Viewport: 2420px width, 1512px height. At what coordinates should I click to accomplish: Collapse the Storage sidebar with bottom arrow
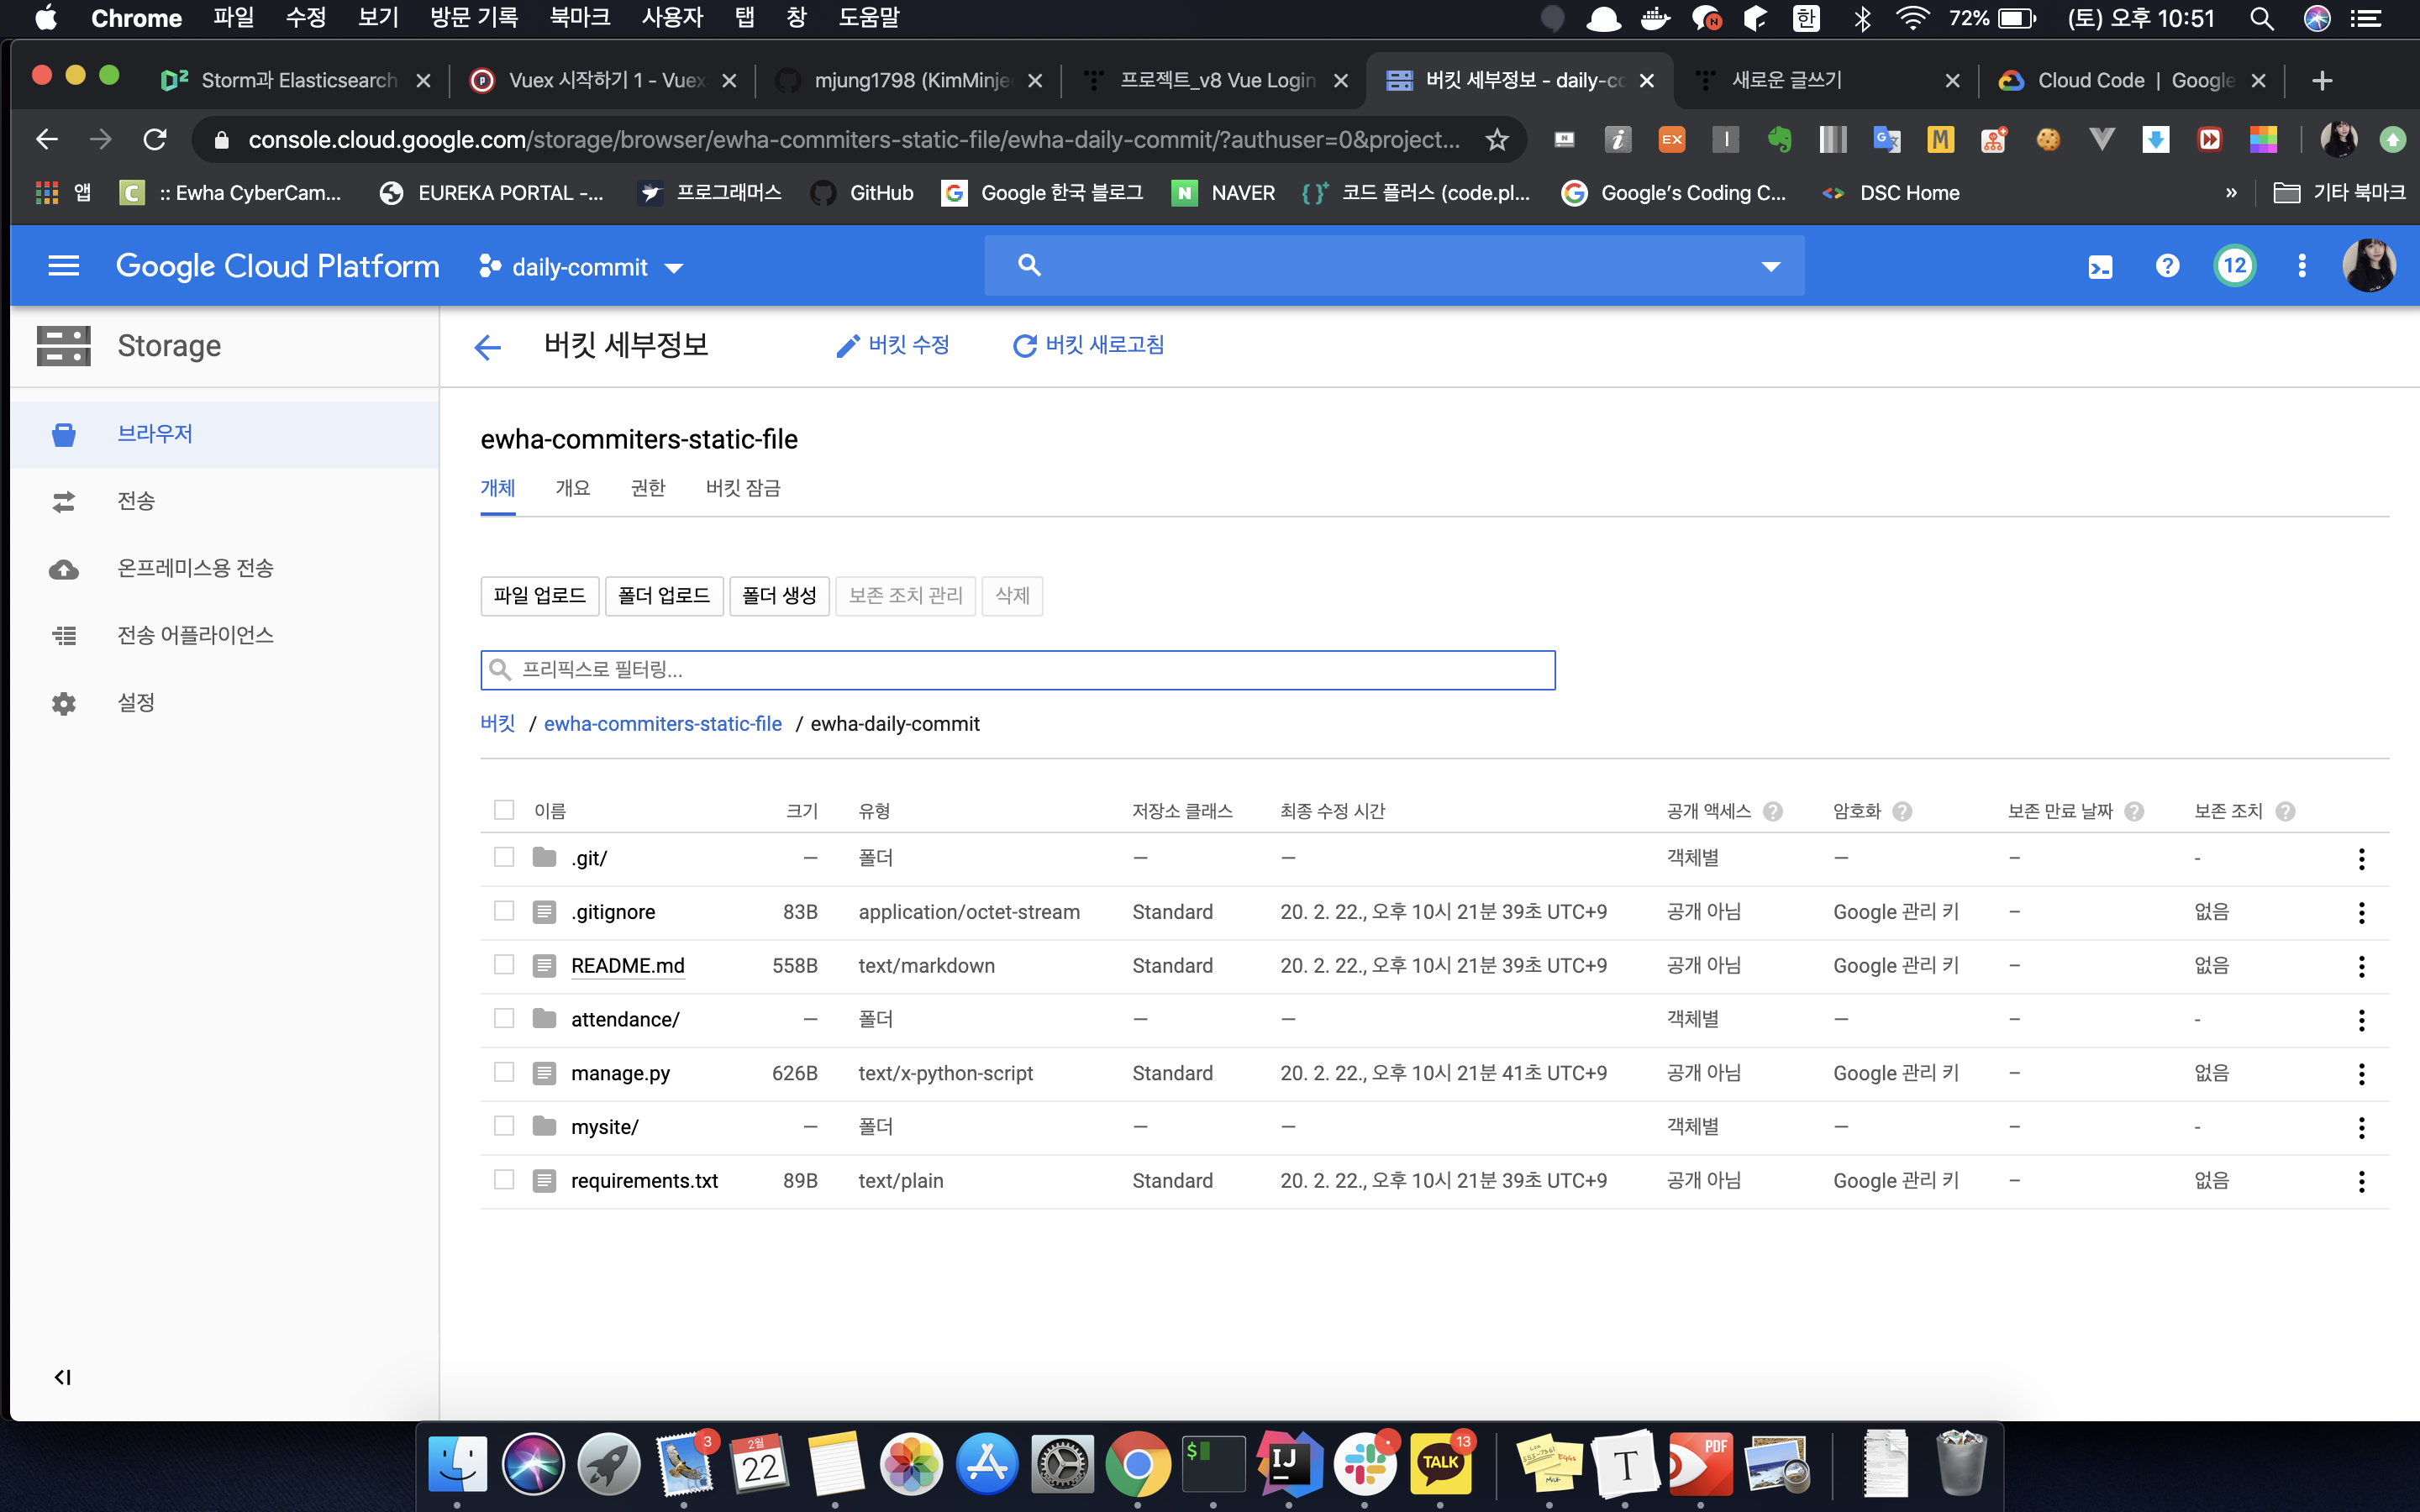click(x=62, y=1377)
